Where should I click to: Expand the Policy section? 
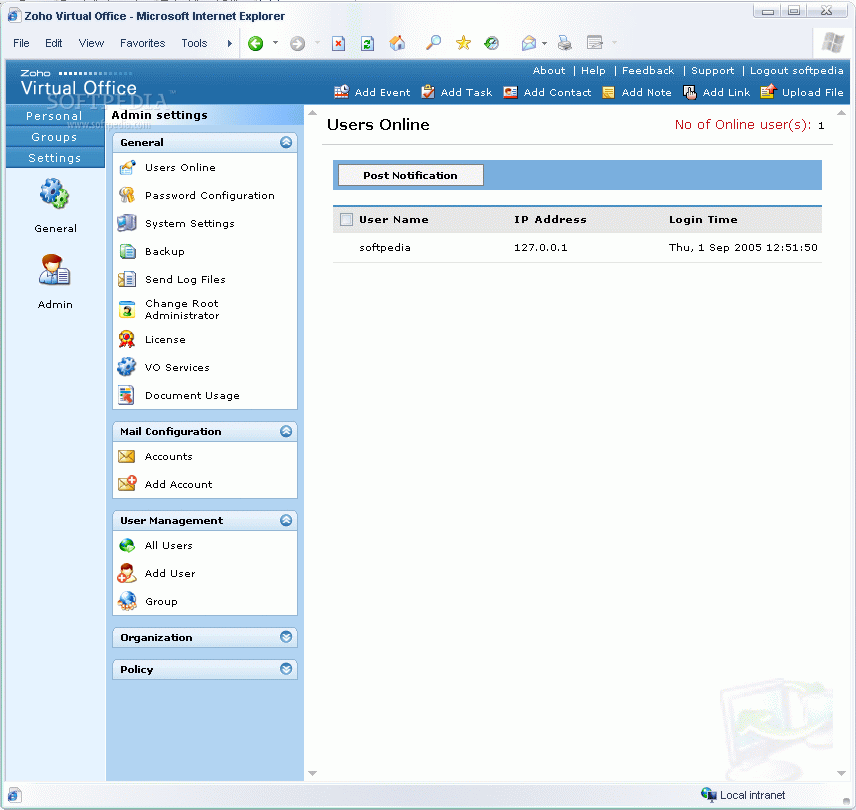(x=286, y=669)
